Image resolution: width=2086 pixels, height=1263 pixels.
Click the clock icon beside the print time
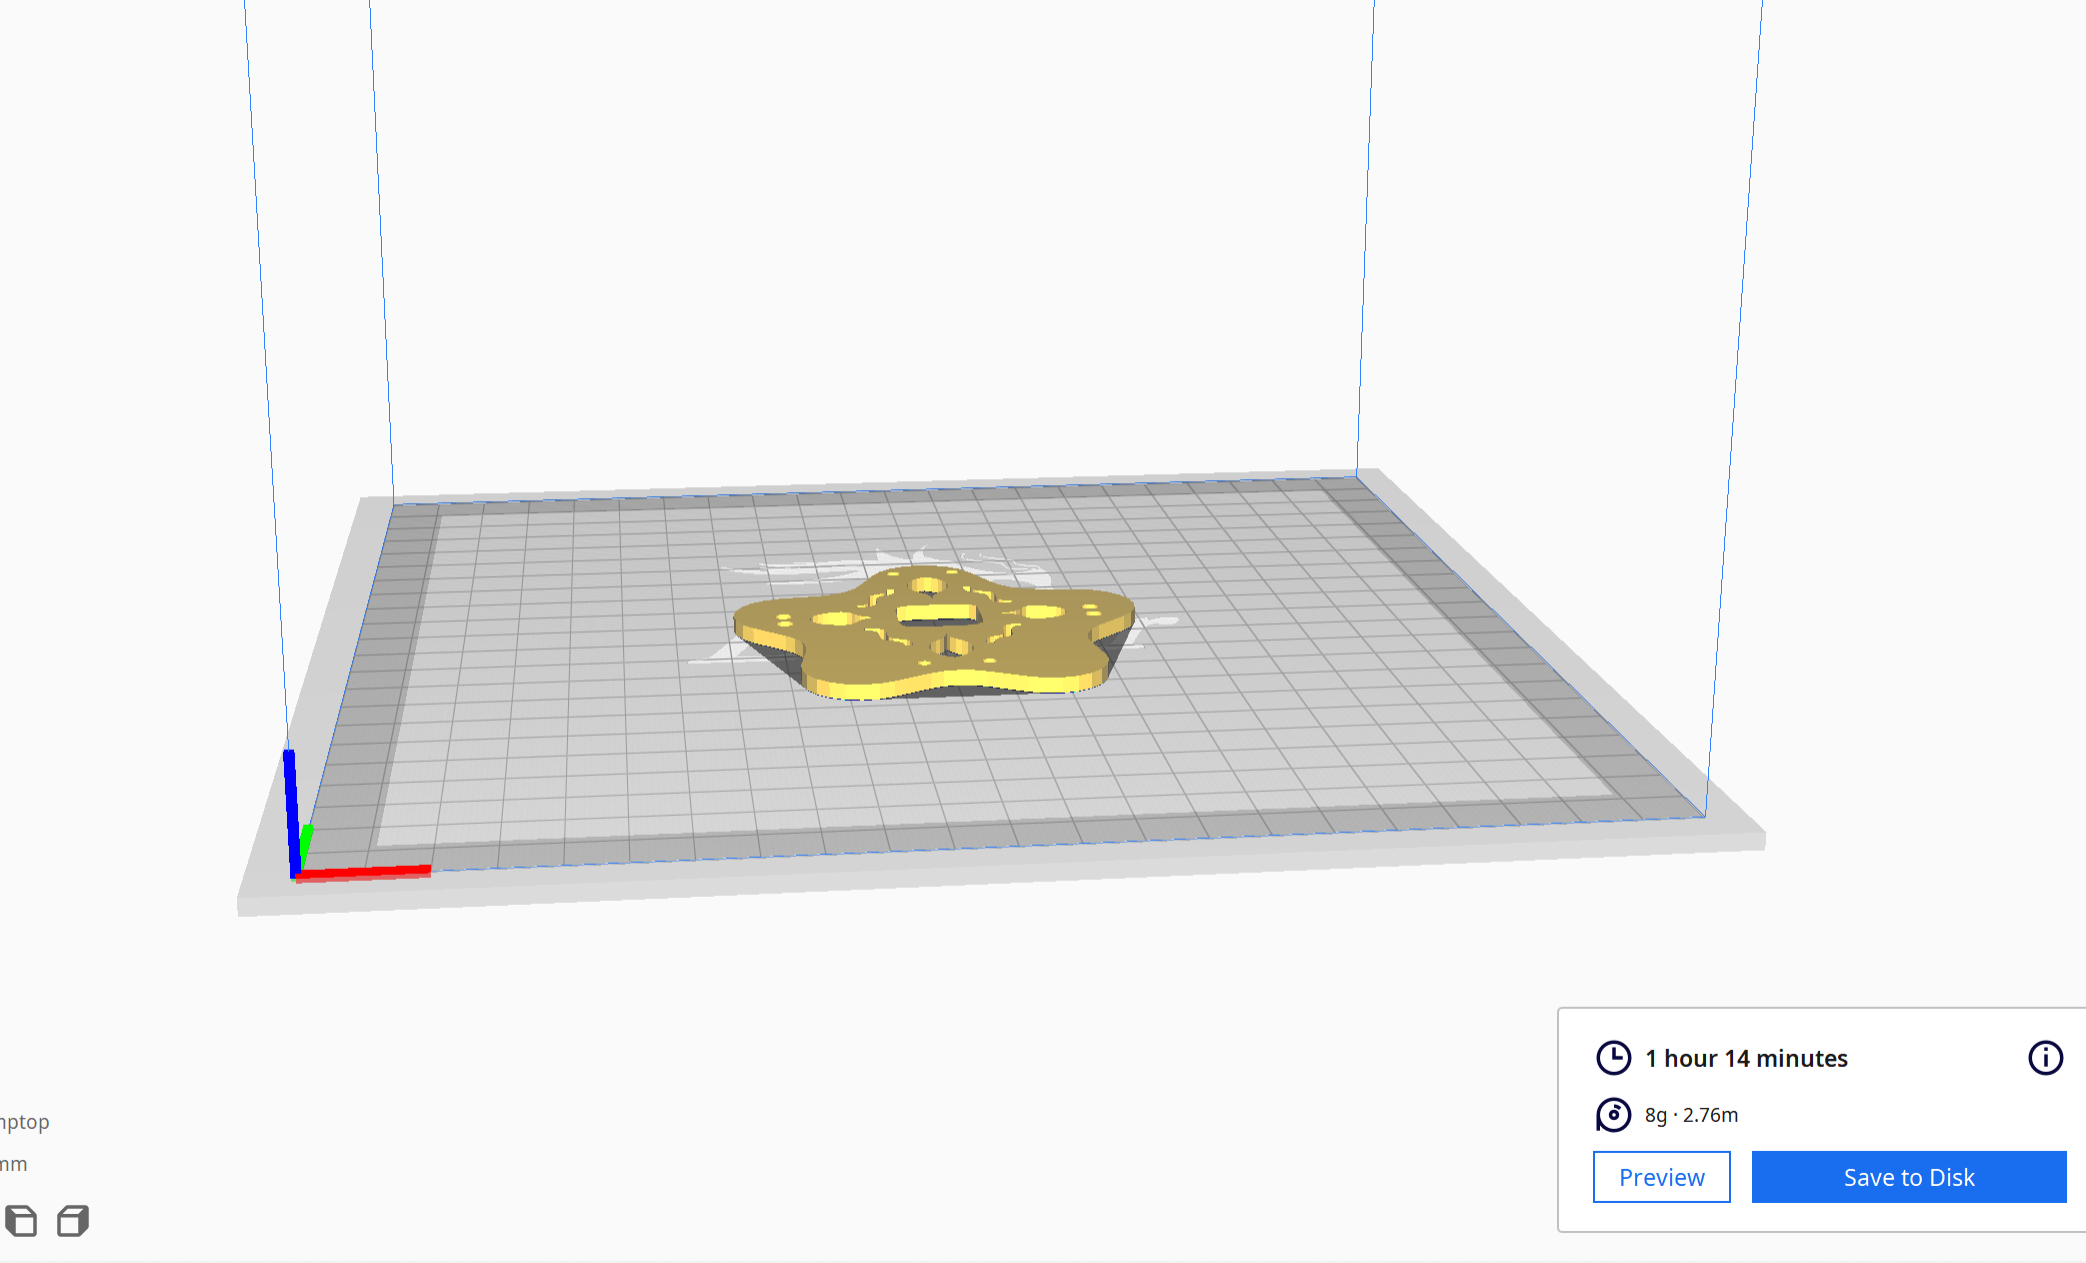pos(1613,1058)
